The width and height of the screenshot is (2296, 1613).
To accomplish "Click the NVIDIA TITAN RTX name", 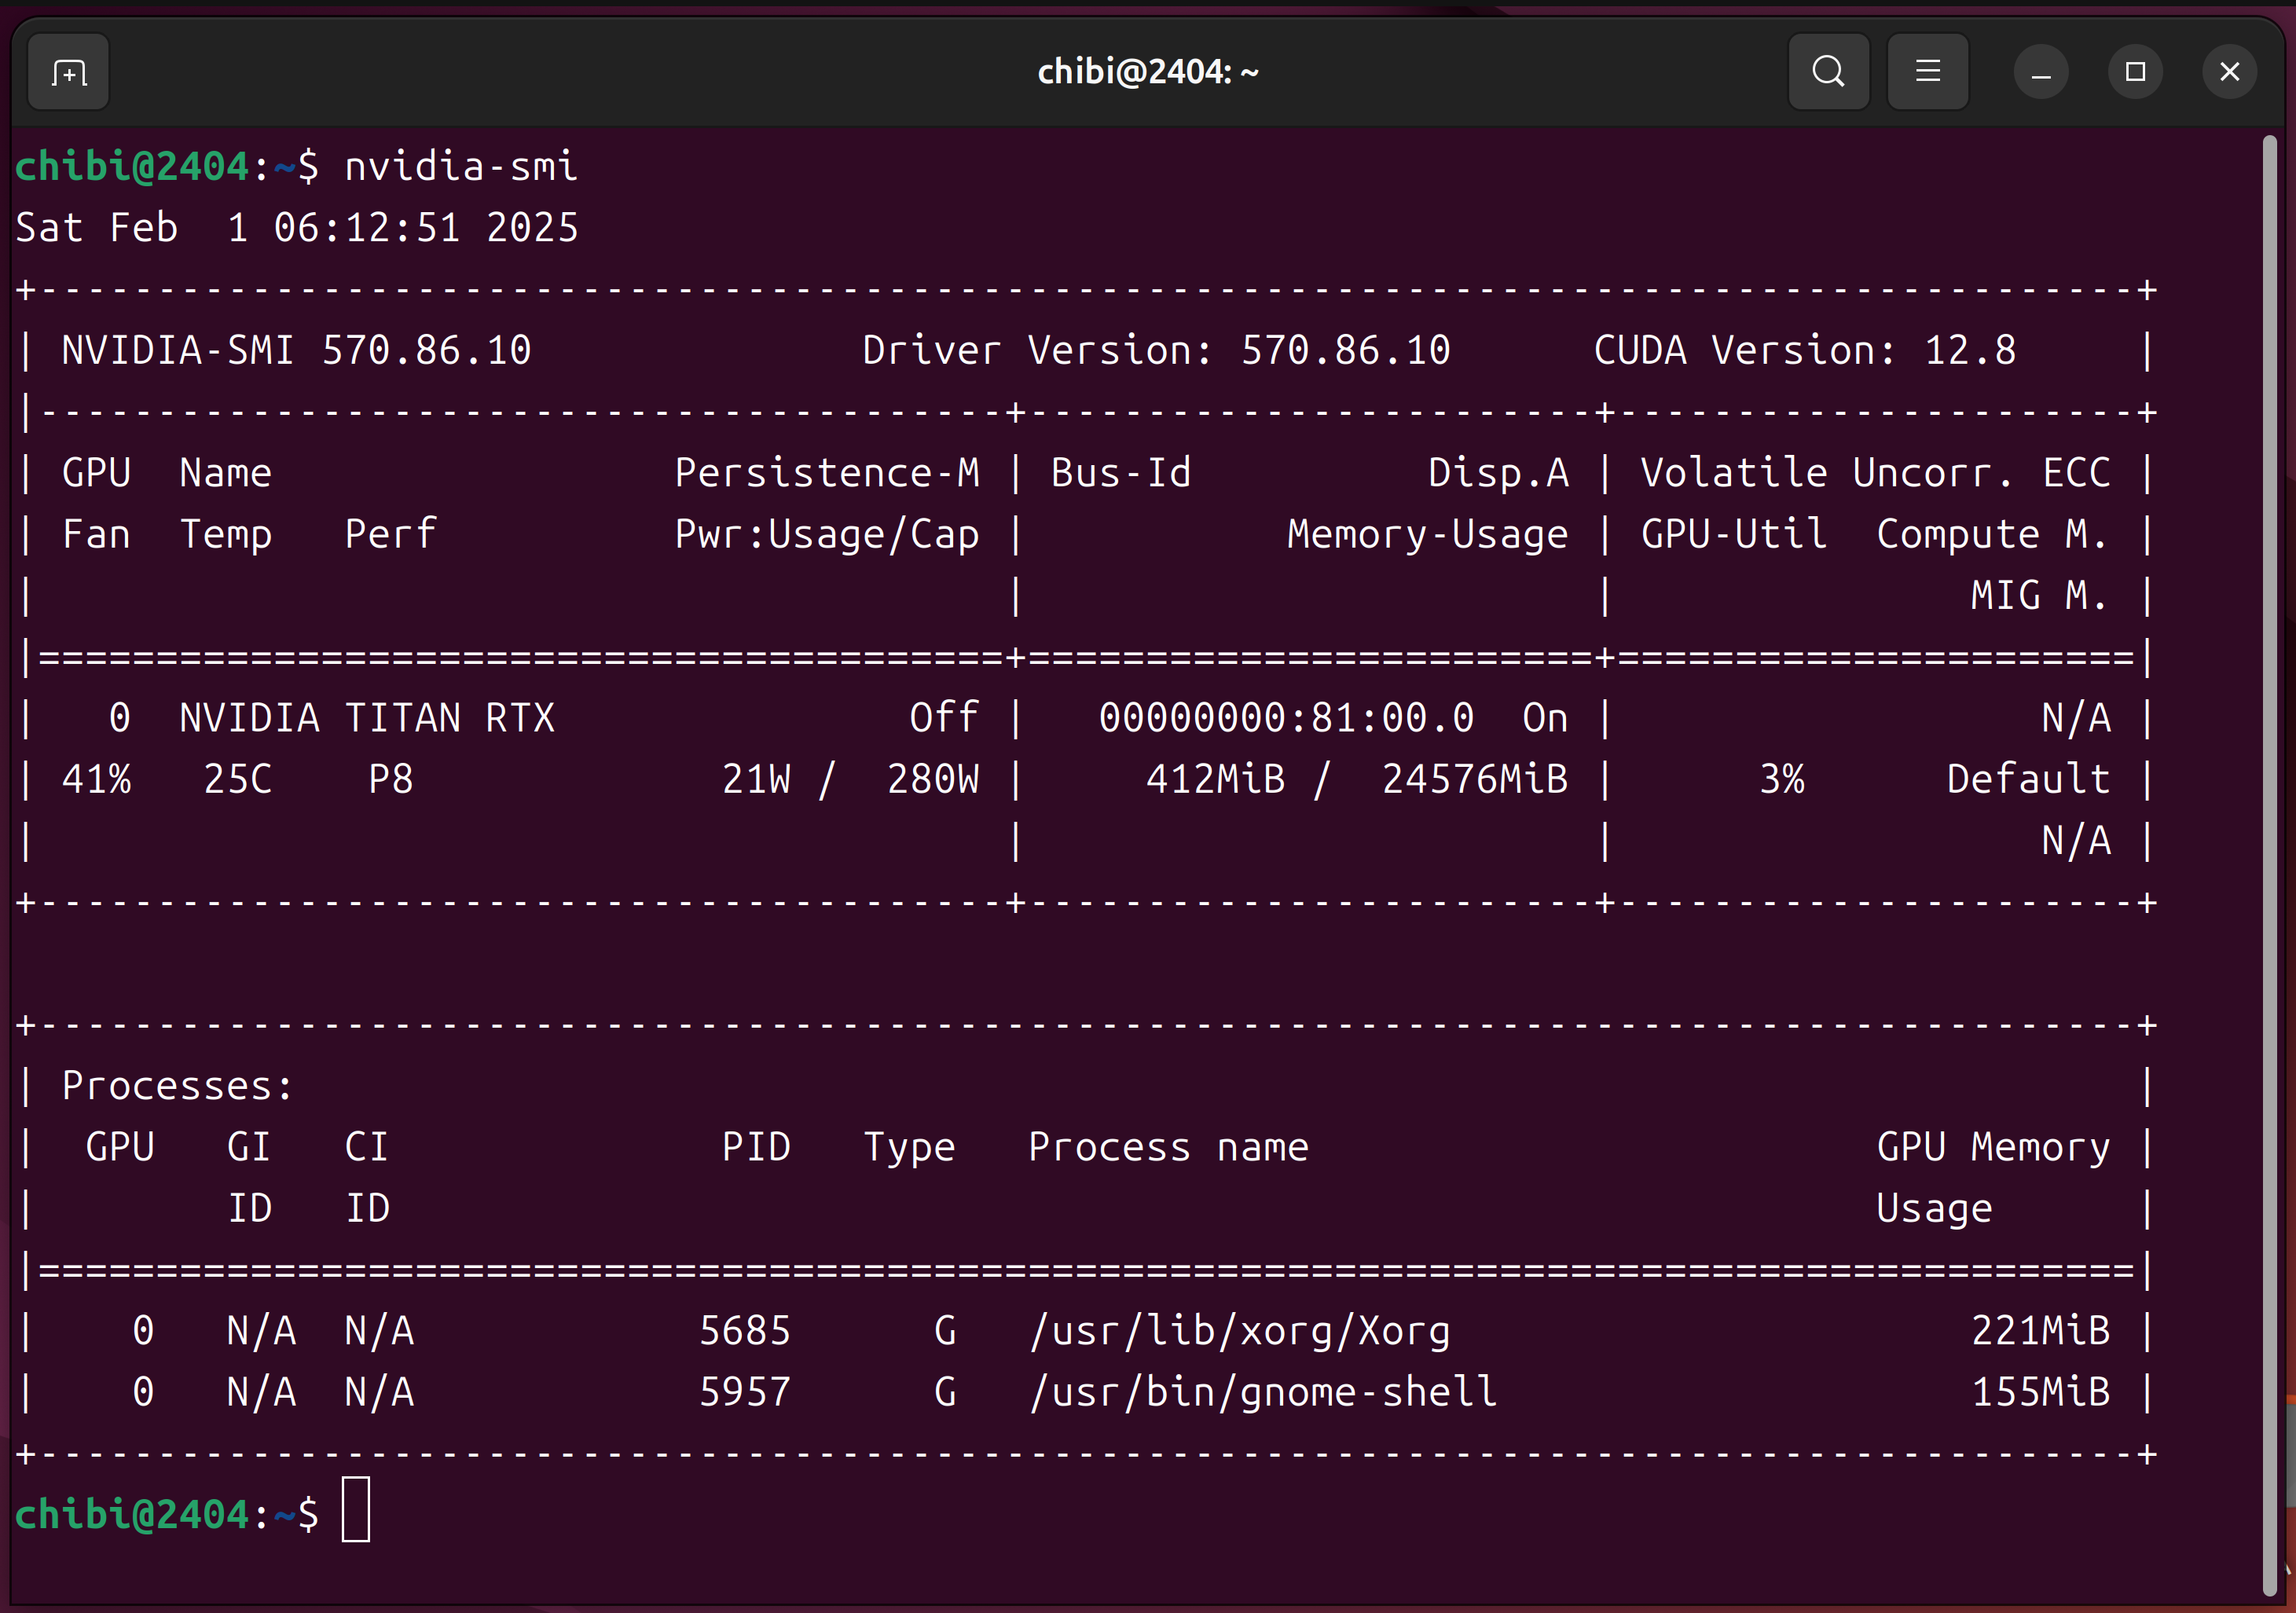I will (367, 718).
